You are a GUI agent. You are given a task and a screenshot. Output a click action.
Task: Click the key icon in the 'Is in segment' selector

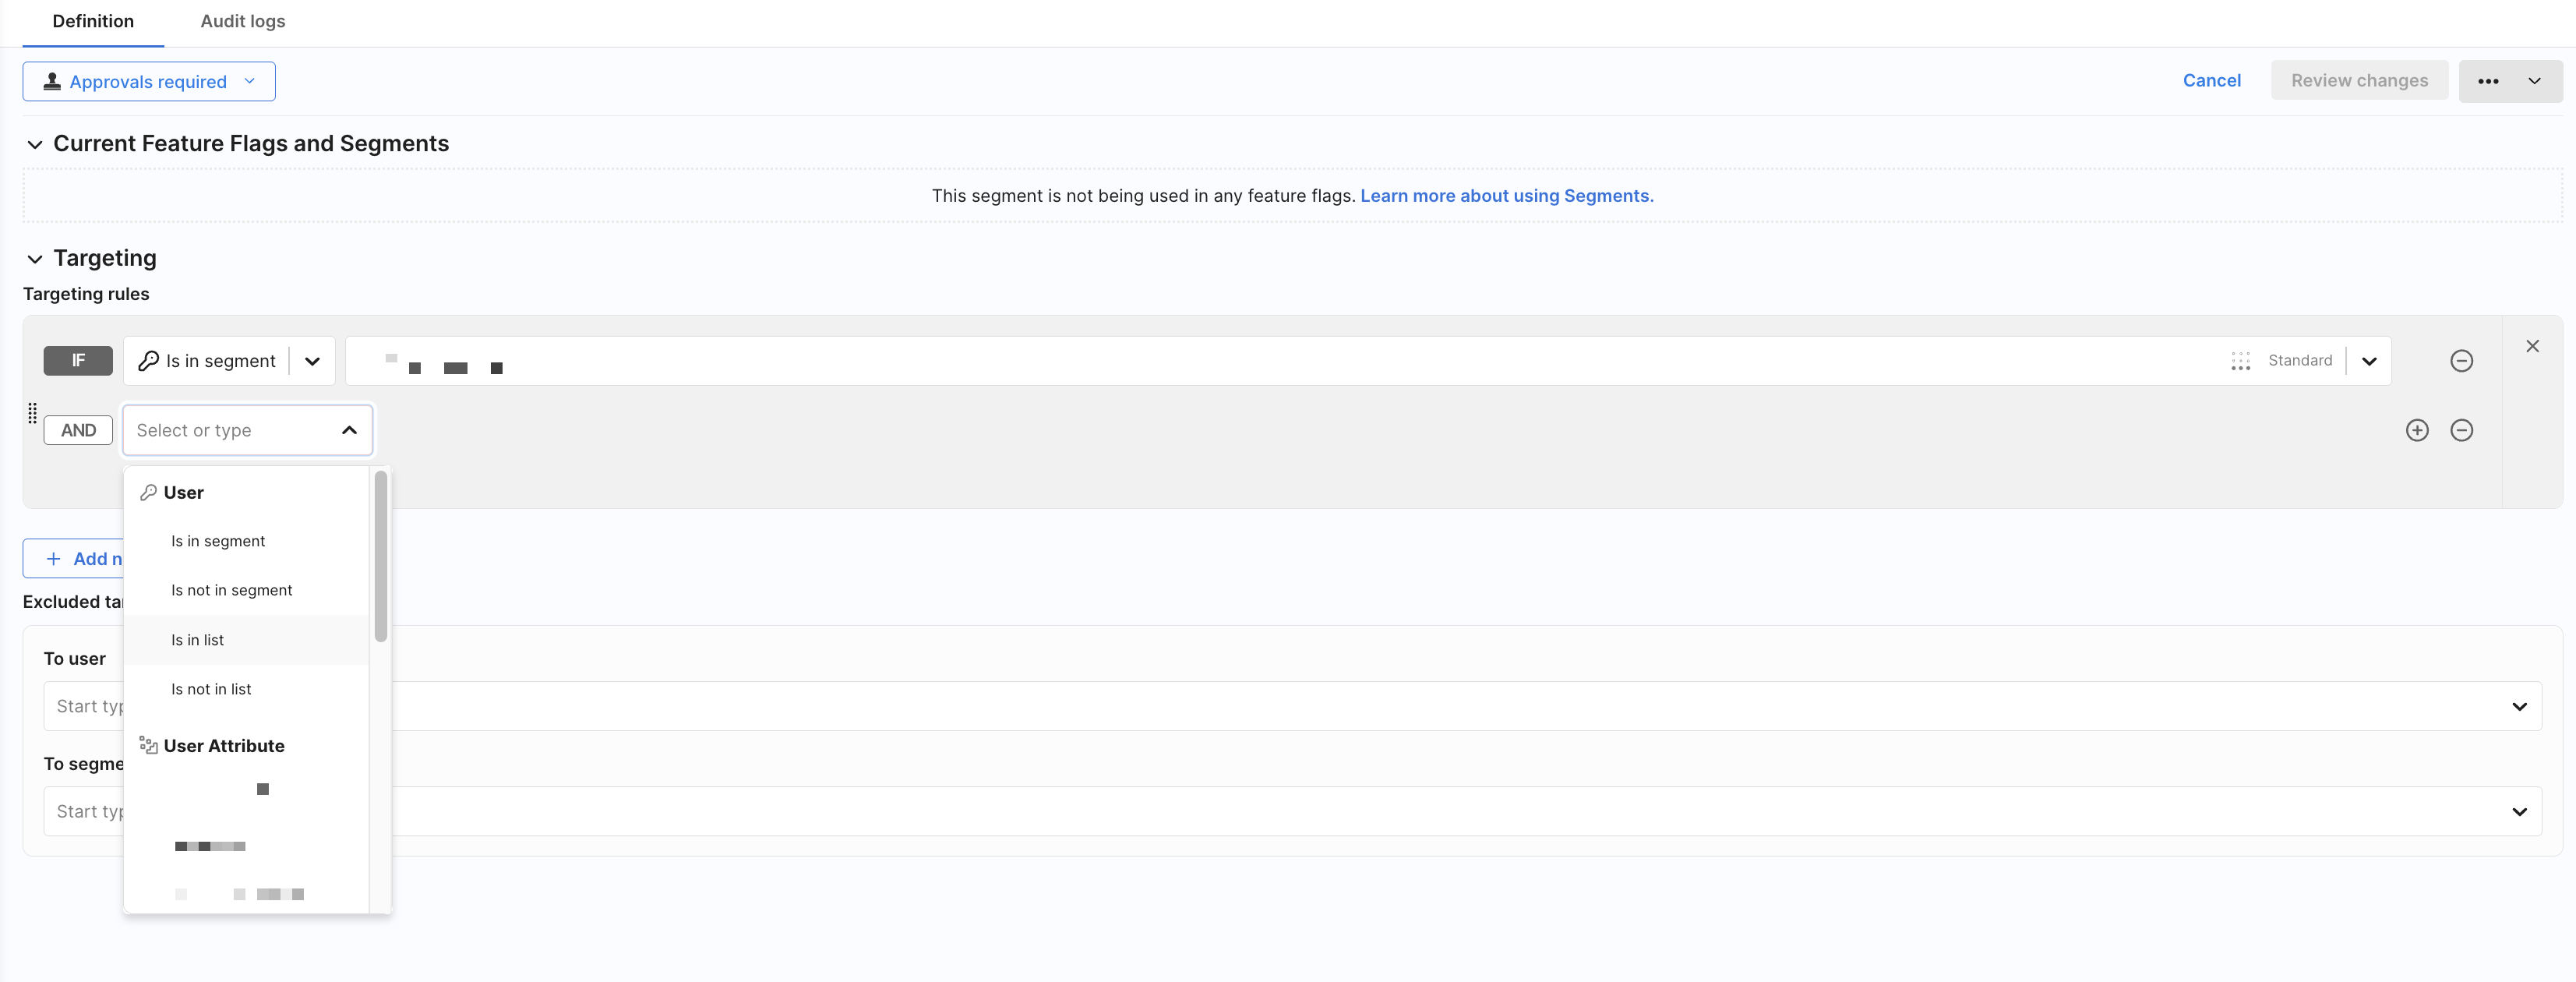(149, 361)
